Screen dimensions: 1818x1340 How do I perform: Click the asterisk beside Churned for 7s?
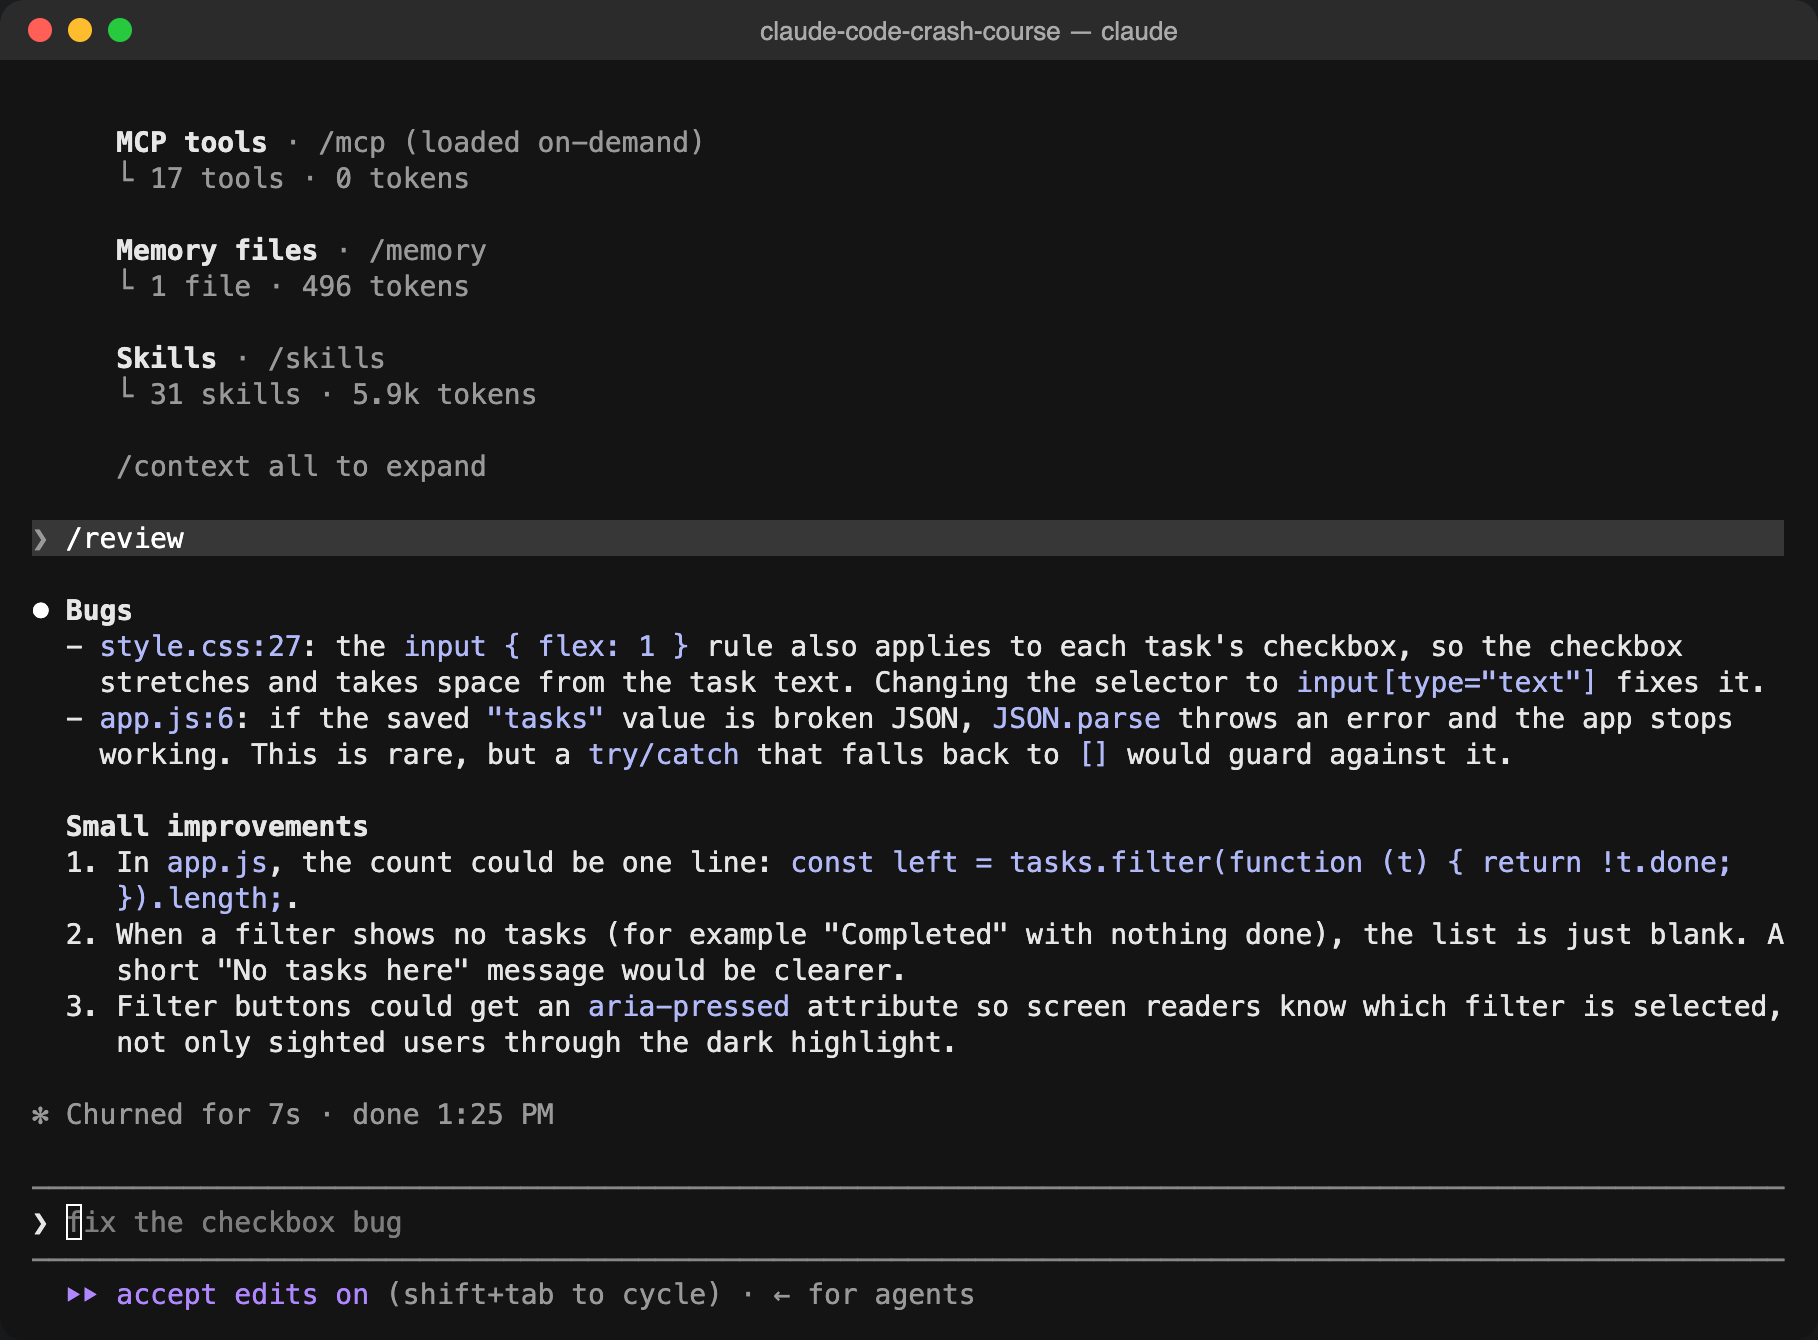click(x=40, y=1115)
